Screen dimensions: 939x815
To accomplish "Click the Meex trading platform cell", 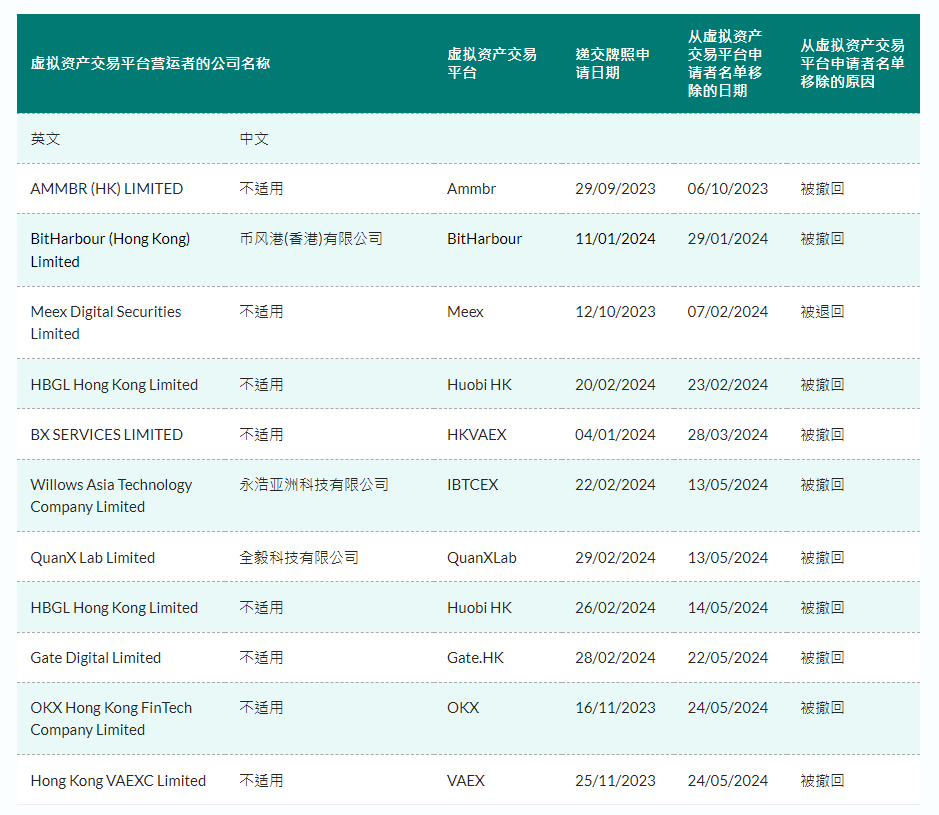I will pos(465,312).
